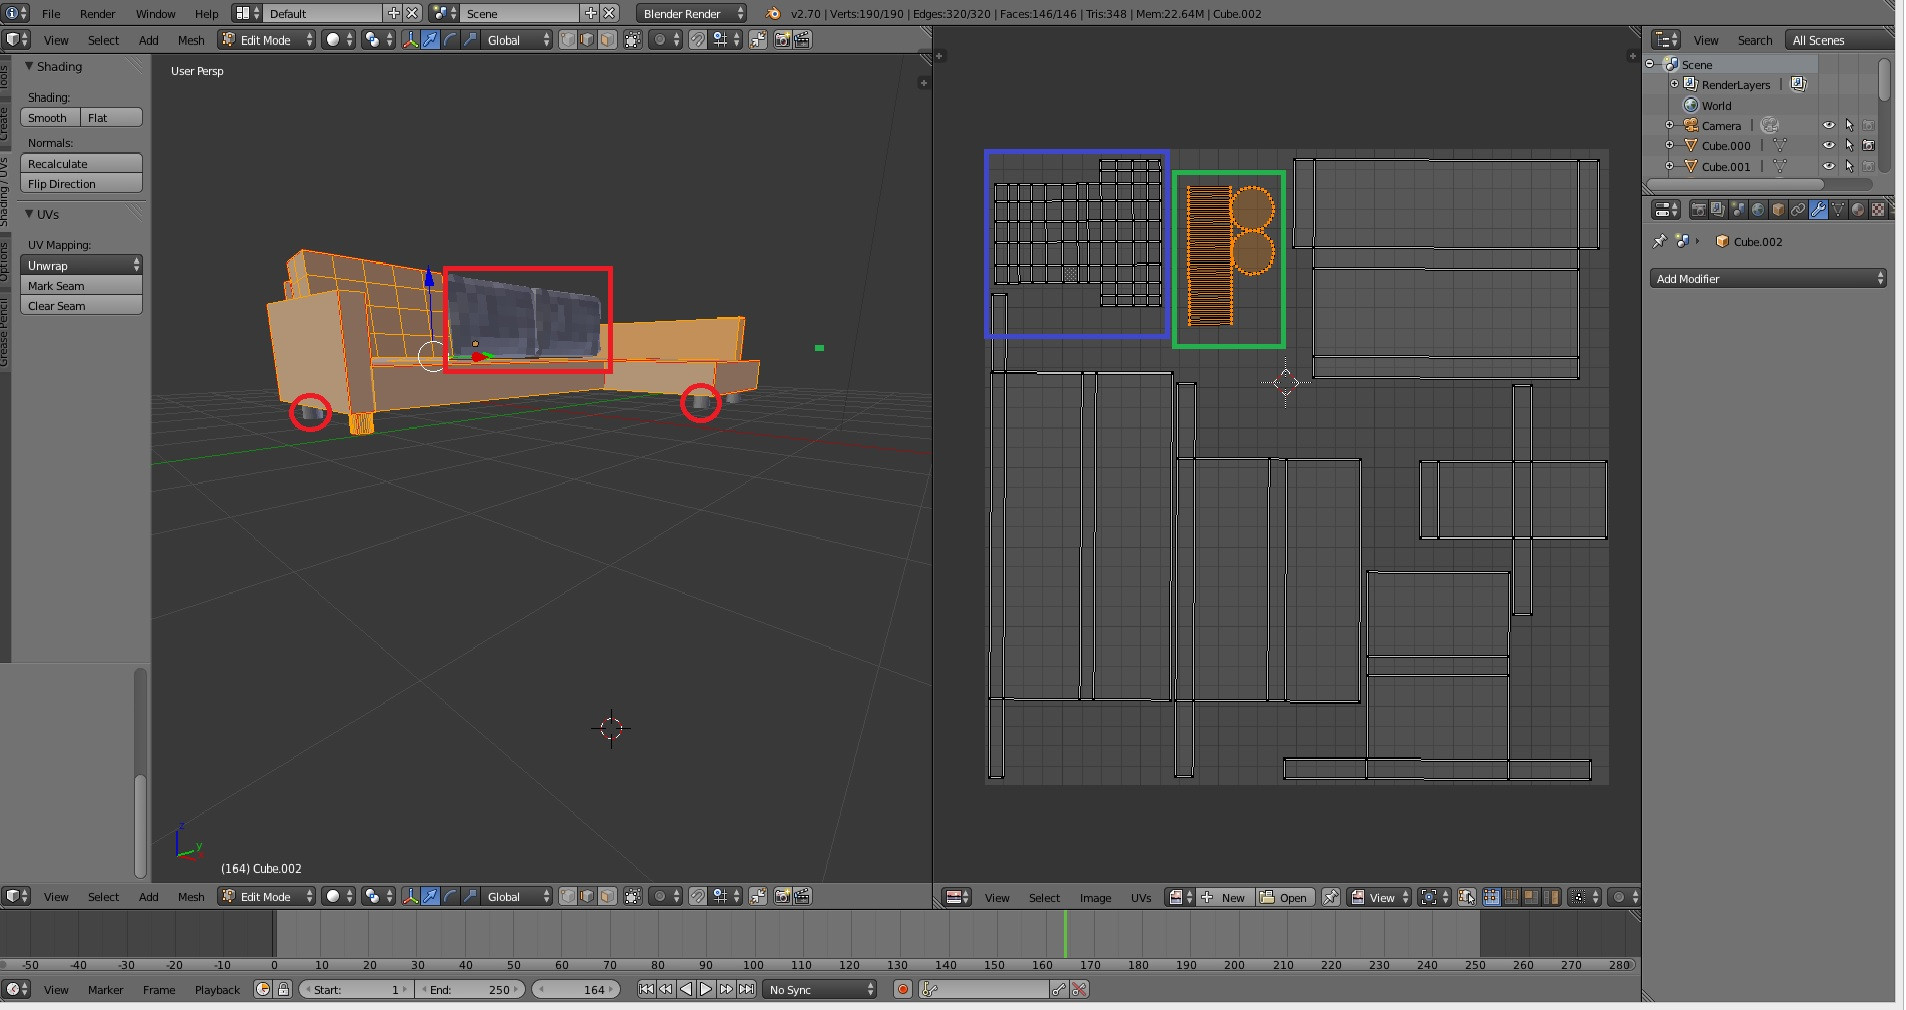This screenshot has width=1906, height=1010.
Task: Click the record auto-keyframe button
Action: (x=903, y=989)
